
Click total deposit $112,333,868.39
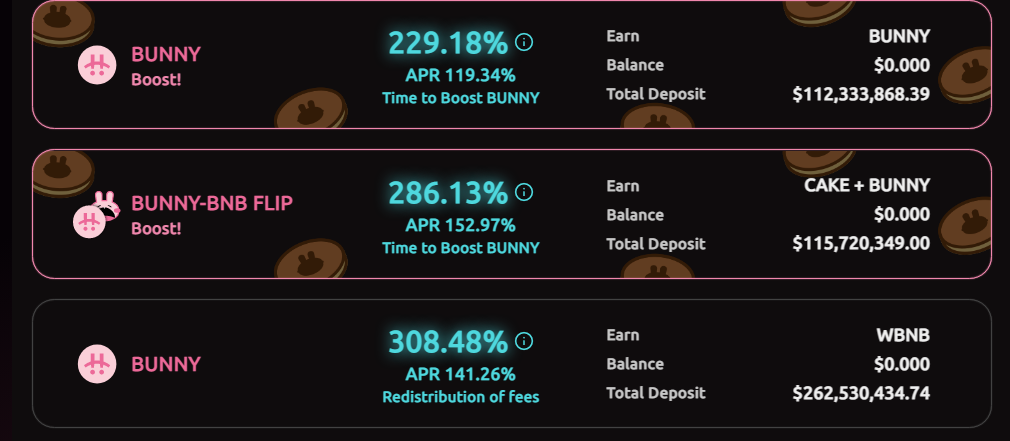click(x=861, y=94)
